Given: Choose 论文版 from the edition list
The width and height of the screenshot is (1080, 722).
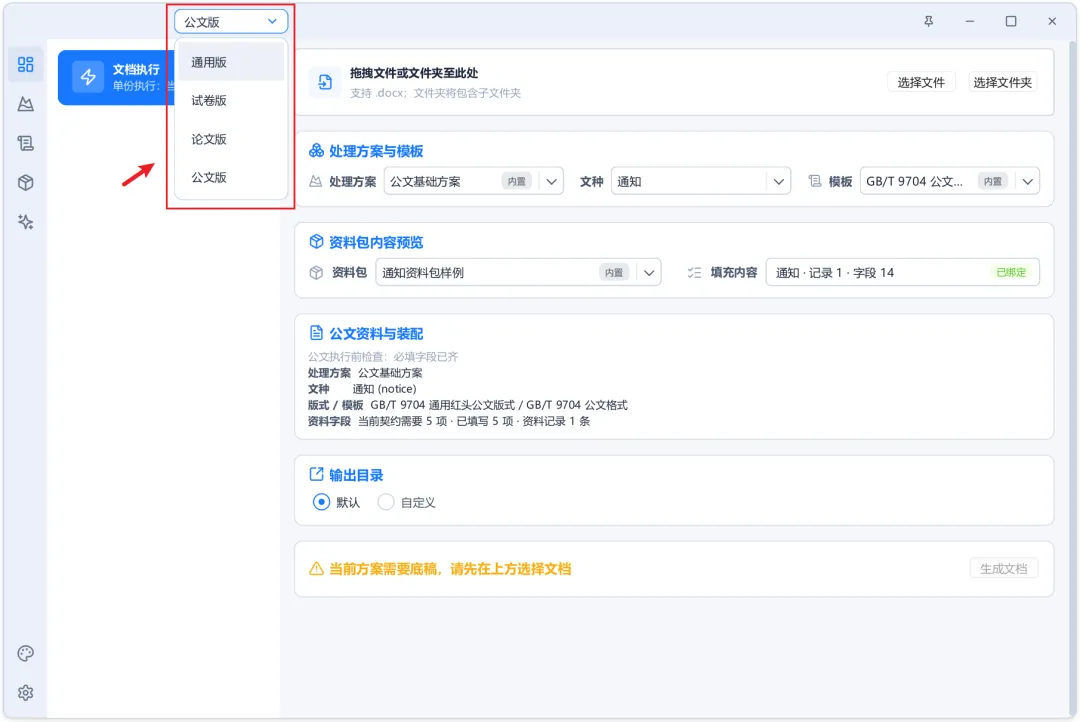Looking at the screenshot, I should (231, 139).
